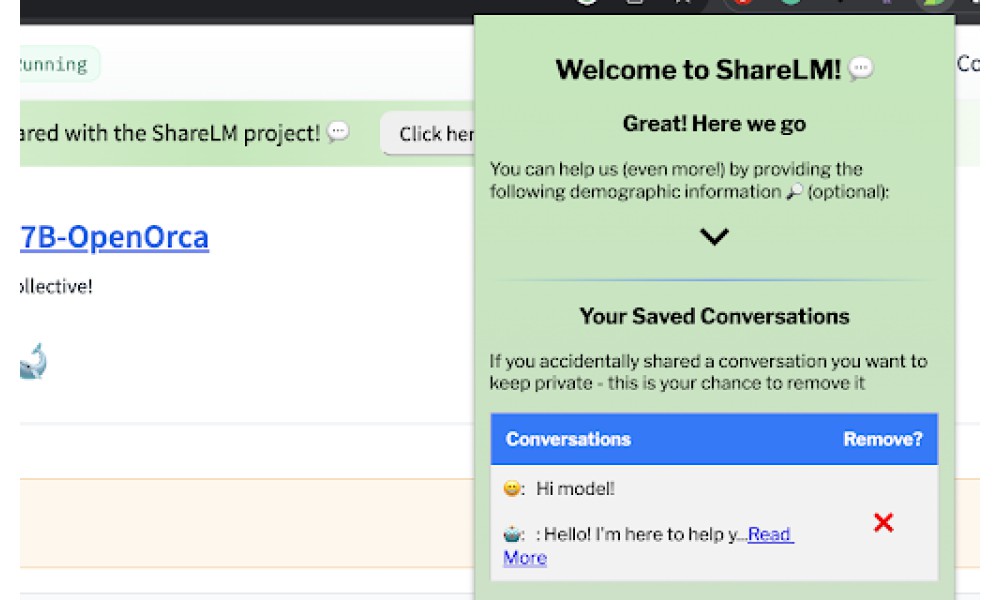The image size is (1000, 600).
Task: Click the 'Running' status badge
Action: [59, 64]
